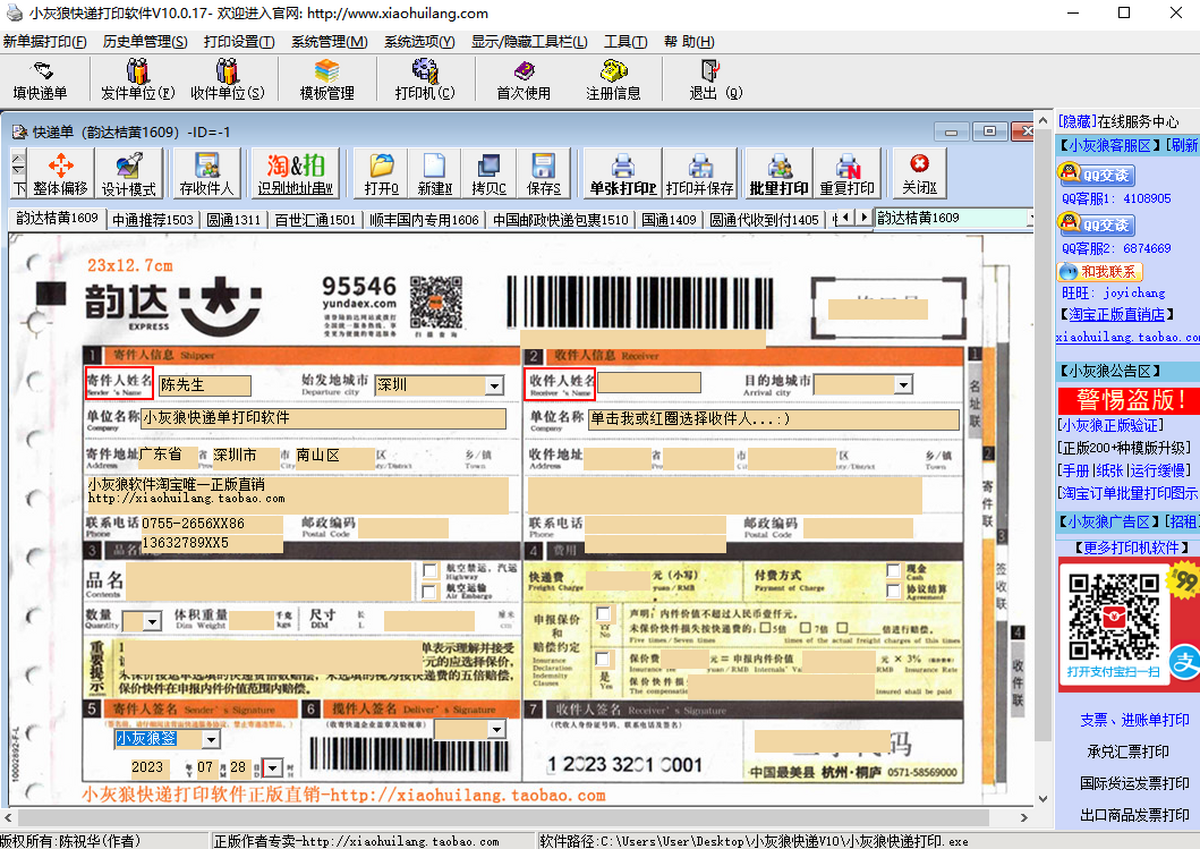The image size is (1200, 849).
Task: Switch to 设计模式 design mode
Action: 129,175
